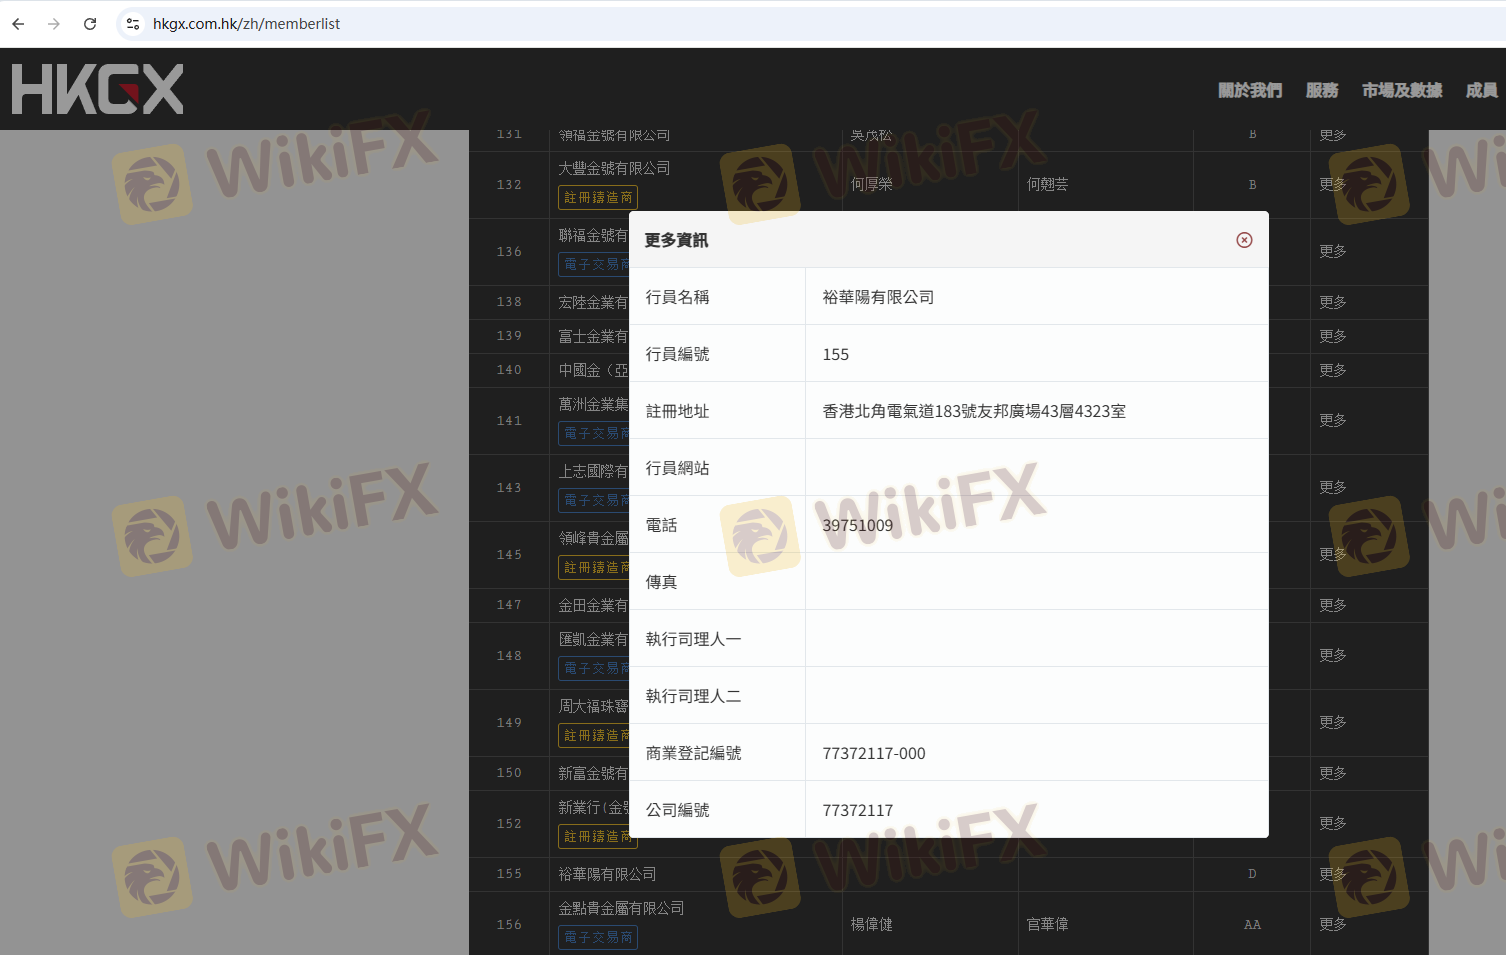Click the 電子交易商 tag under 金點貴金屬有限公司
This screenshot has height=955, width=1506.
(x=598, y=937)
